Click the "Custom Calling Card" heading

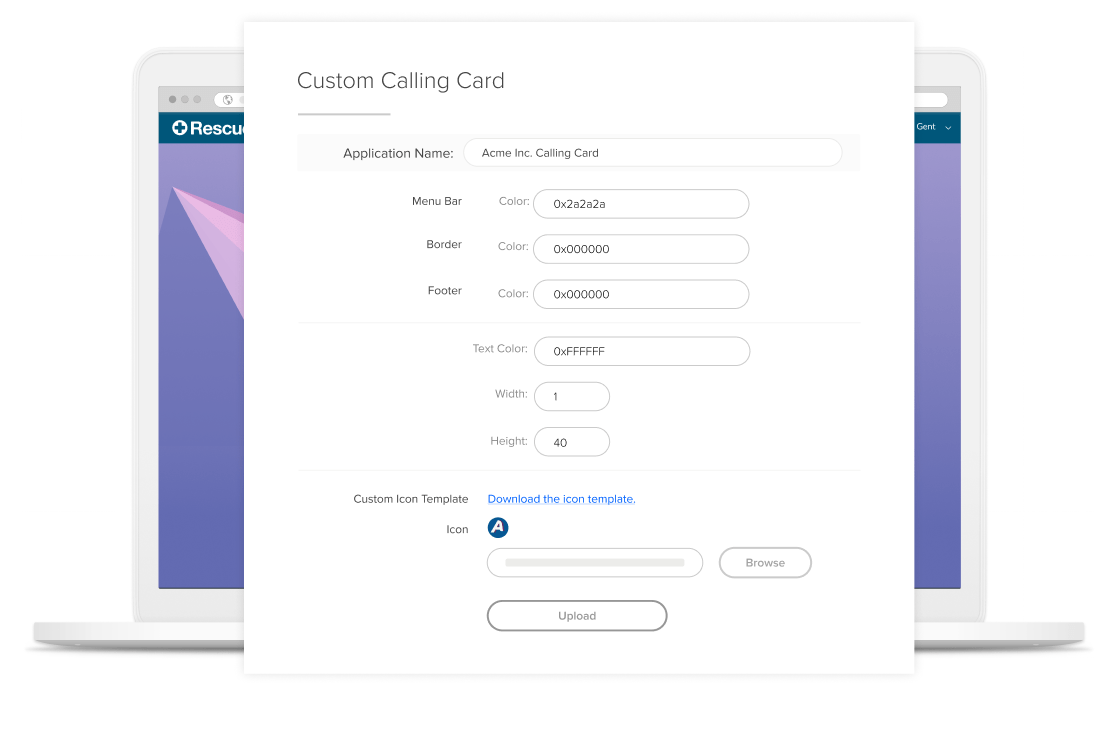(400, 81)
